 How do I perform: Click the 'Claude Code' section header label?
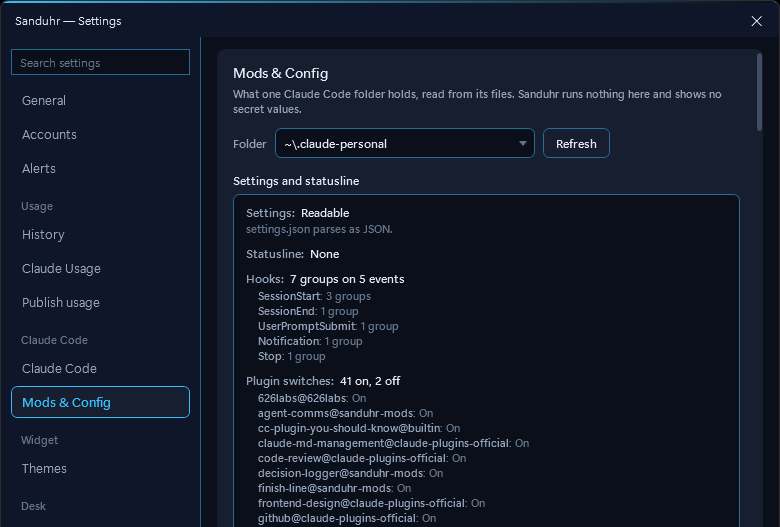(x=54, y=340)
